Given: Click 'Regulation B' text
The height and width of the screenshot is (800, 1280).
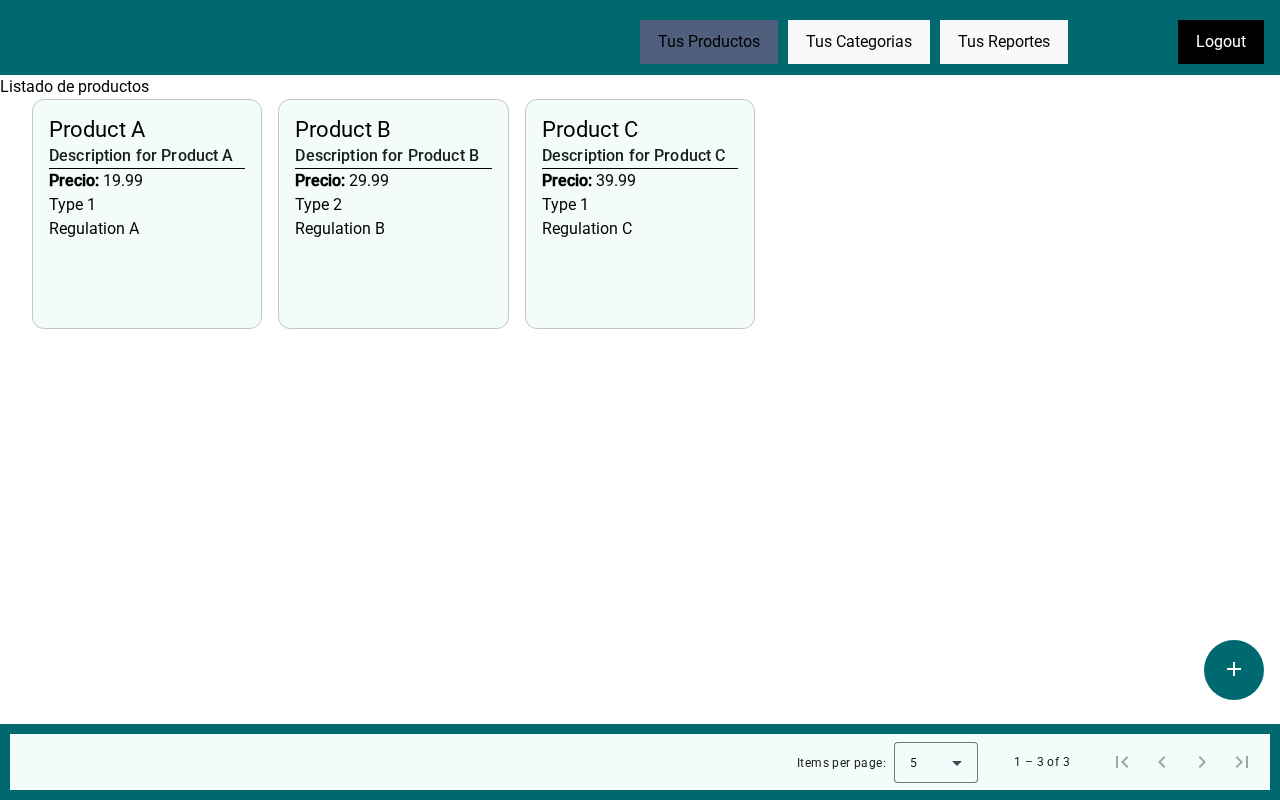Looking at the screenshot, I should pyautogui.click(x=340, y=229).
